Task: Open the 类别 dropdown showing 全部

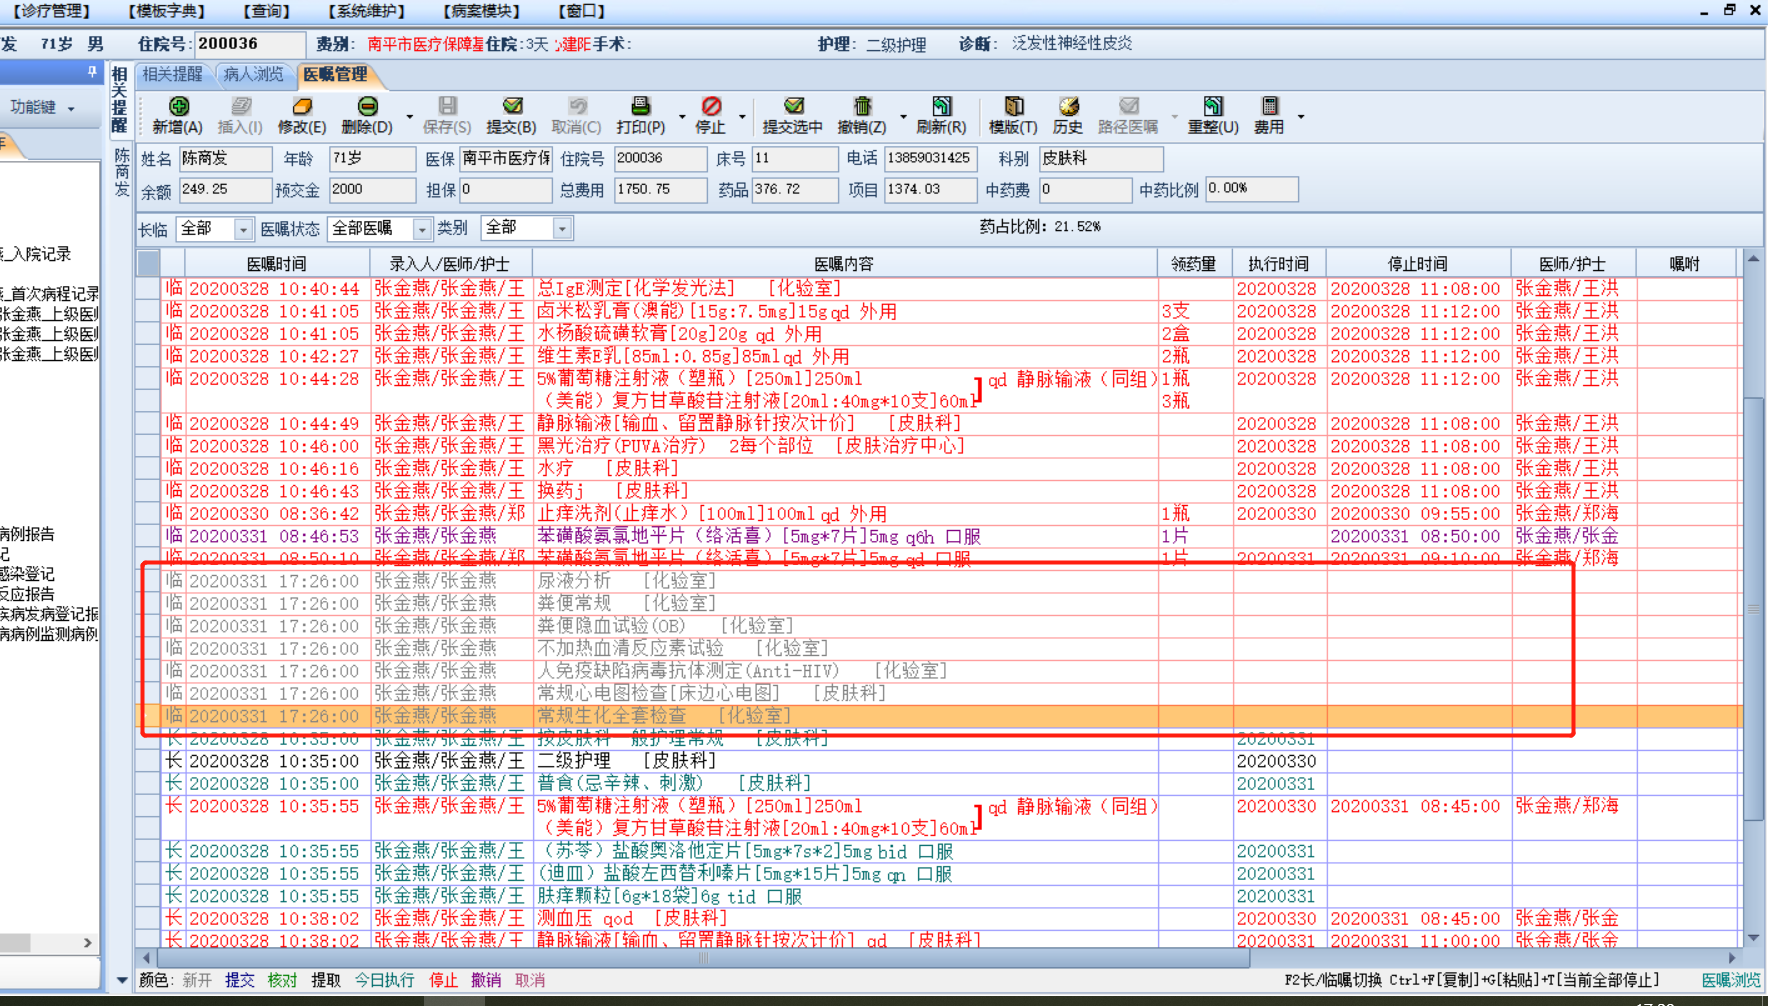Action: [x=562, y=229]
